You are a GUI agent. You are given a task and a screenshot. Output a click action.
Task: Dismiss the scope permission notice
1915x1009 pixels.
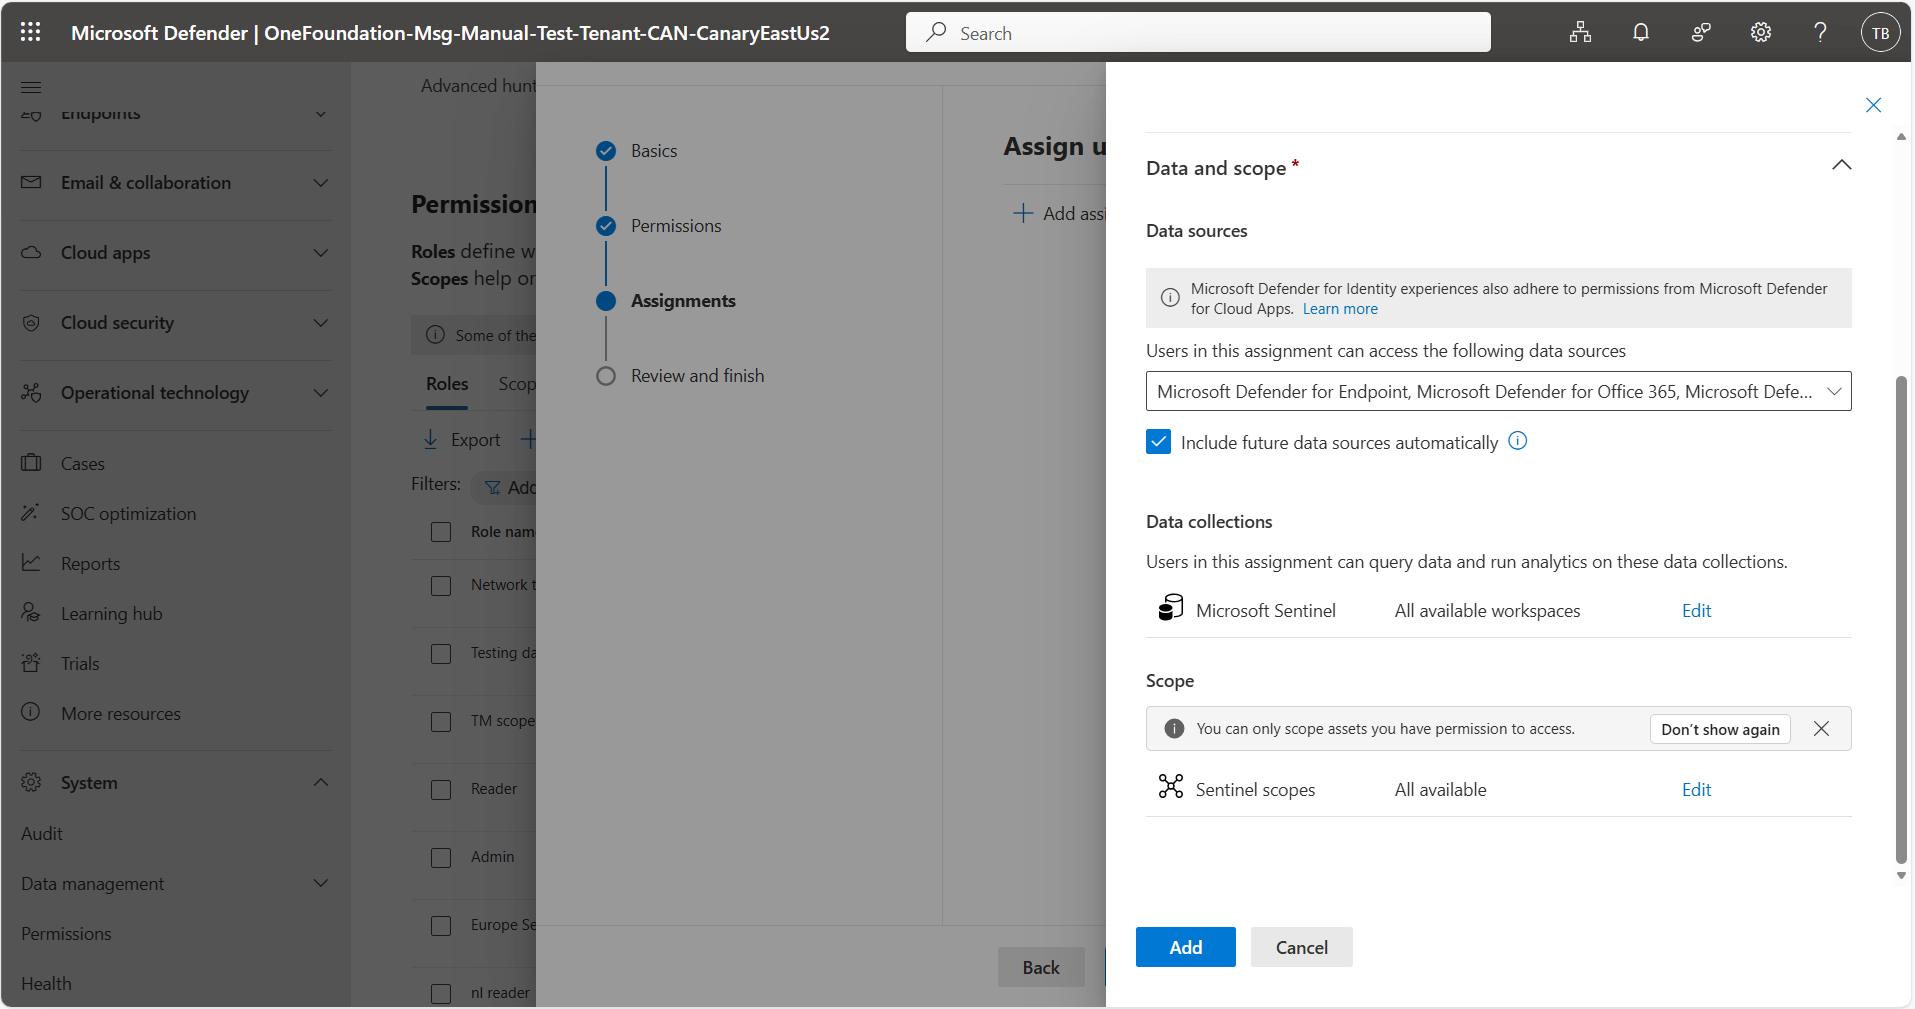tap(1821, 729)
